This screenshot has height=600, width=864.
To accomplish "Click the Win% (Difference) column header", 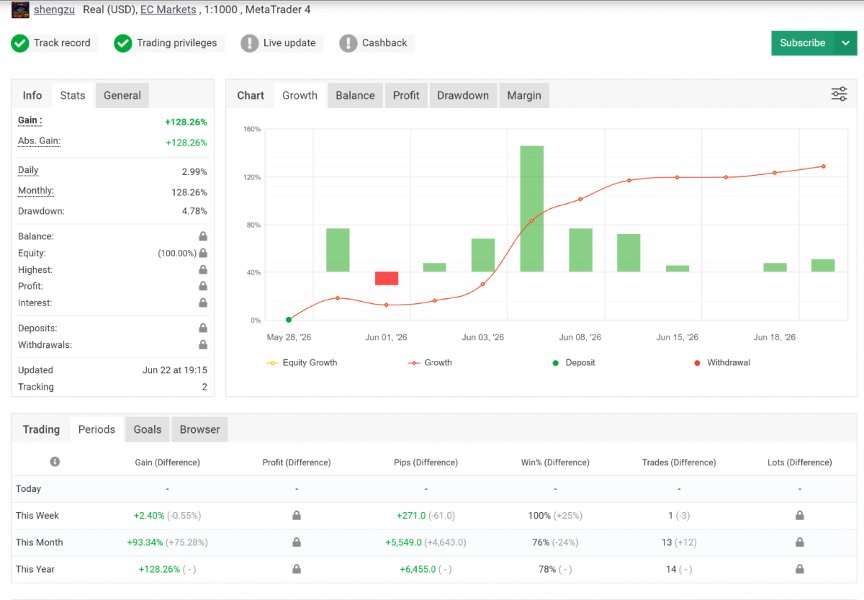I will (555, 462).
